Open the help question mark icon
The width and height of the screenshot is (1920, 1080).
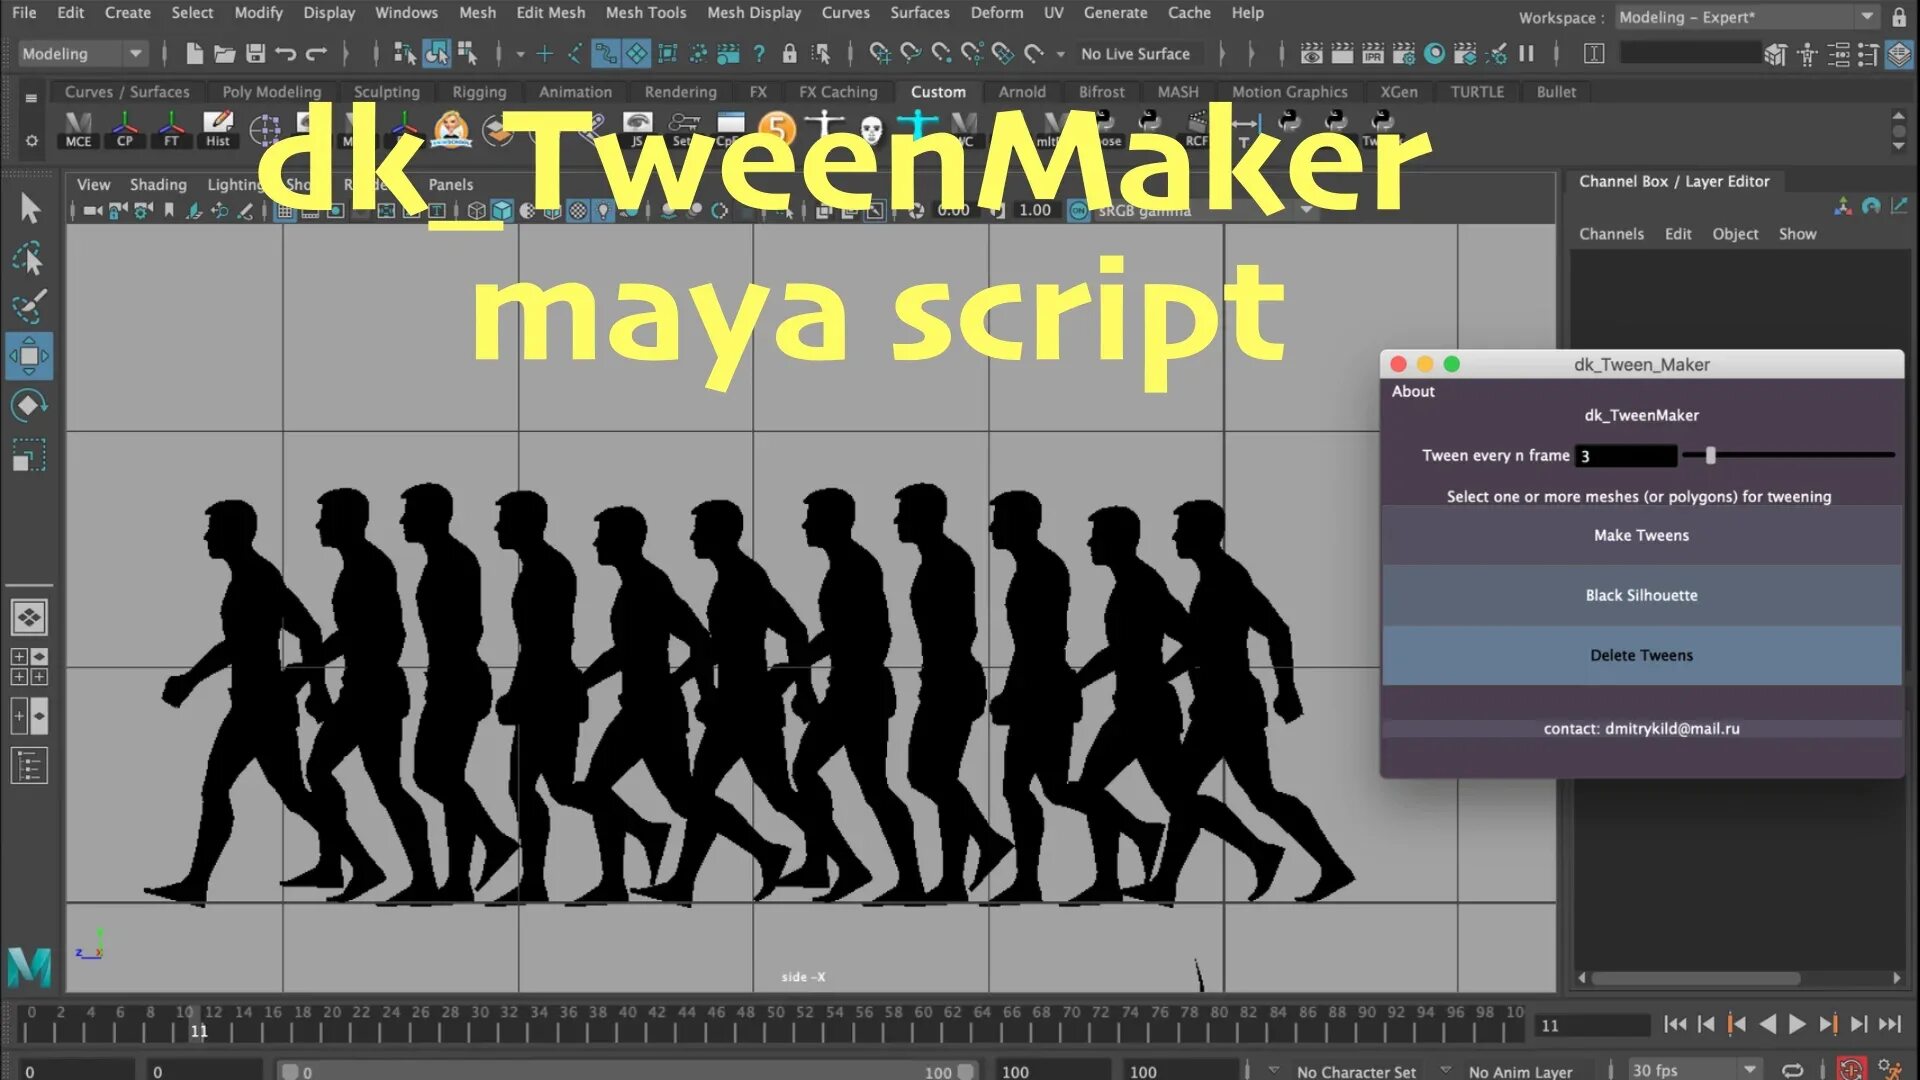click(760, 54)
